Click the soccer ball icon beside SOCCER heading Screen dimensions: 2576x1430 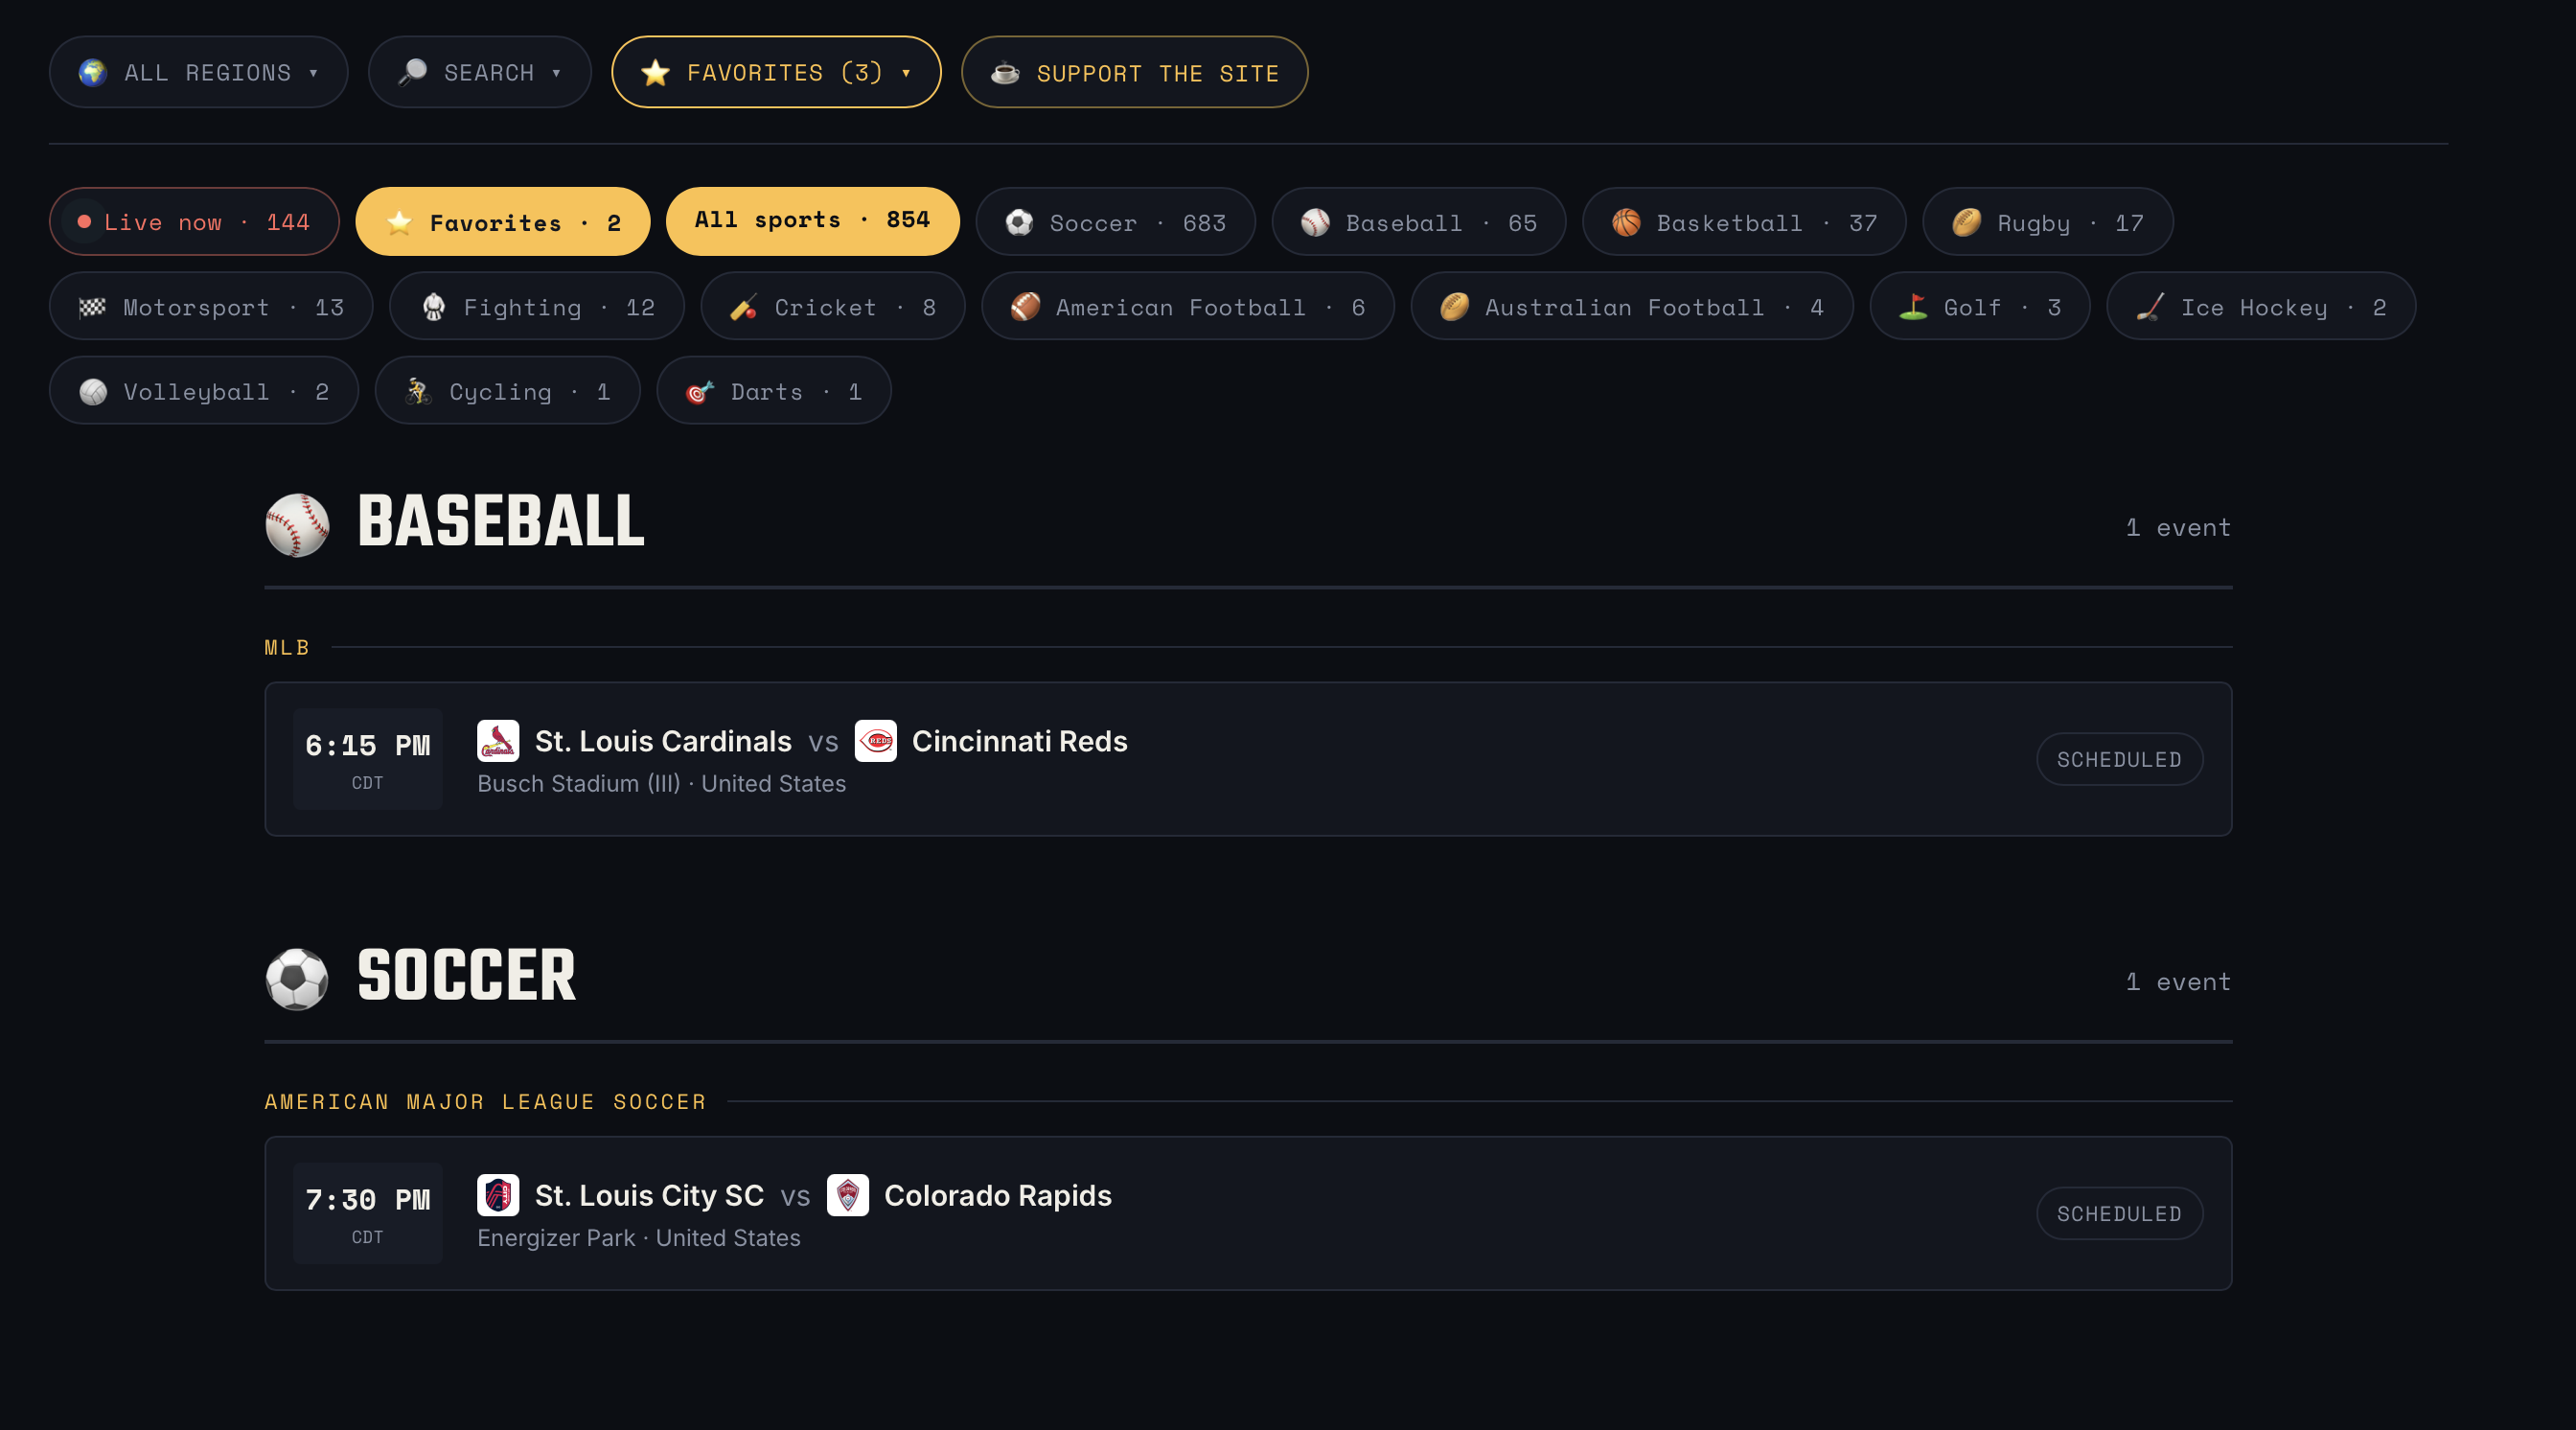click(297, 979)
